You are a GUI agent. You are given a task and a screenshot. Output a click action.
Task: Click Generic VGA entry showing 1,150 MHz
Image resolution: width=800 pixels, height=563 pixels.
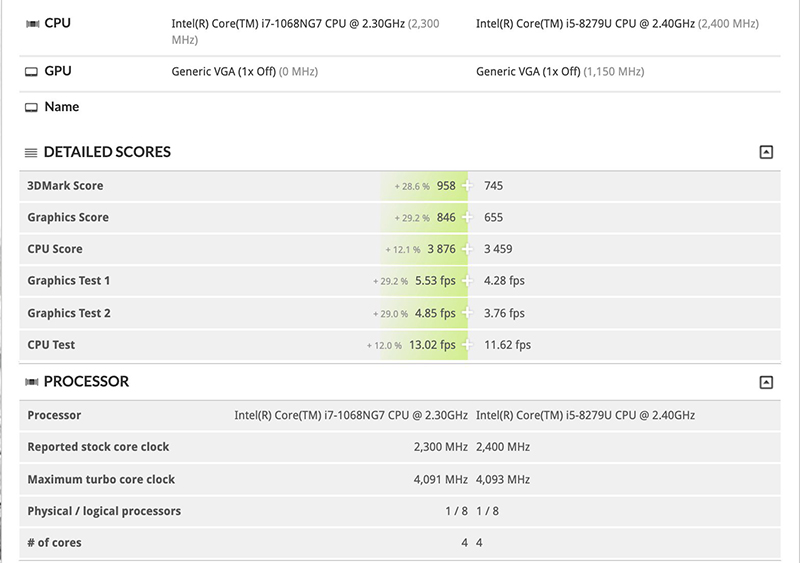[560, 71]
